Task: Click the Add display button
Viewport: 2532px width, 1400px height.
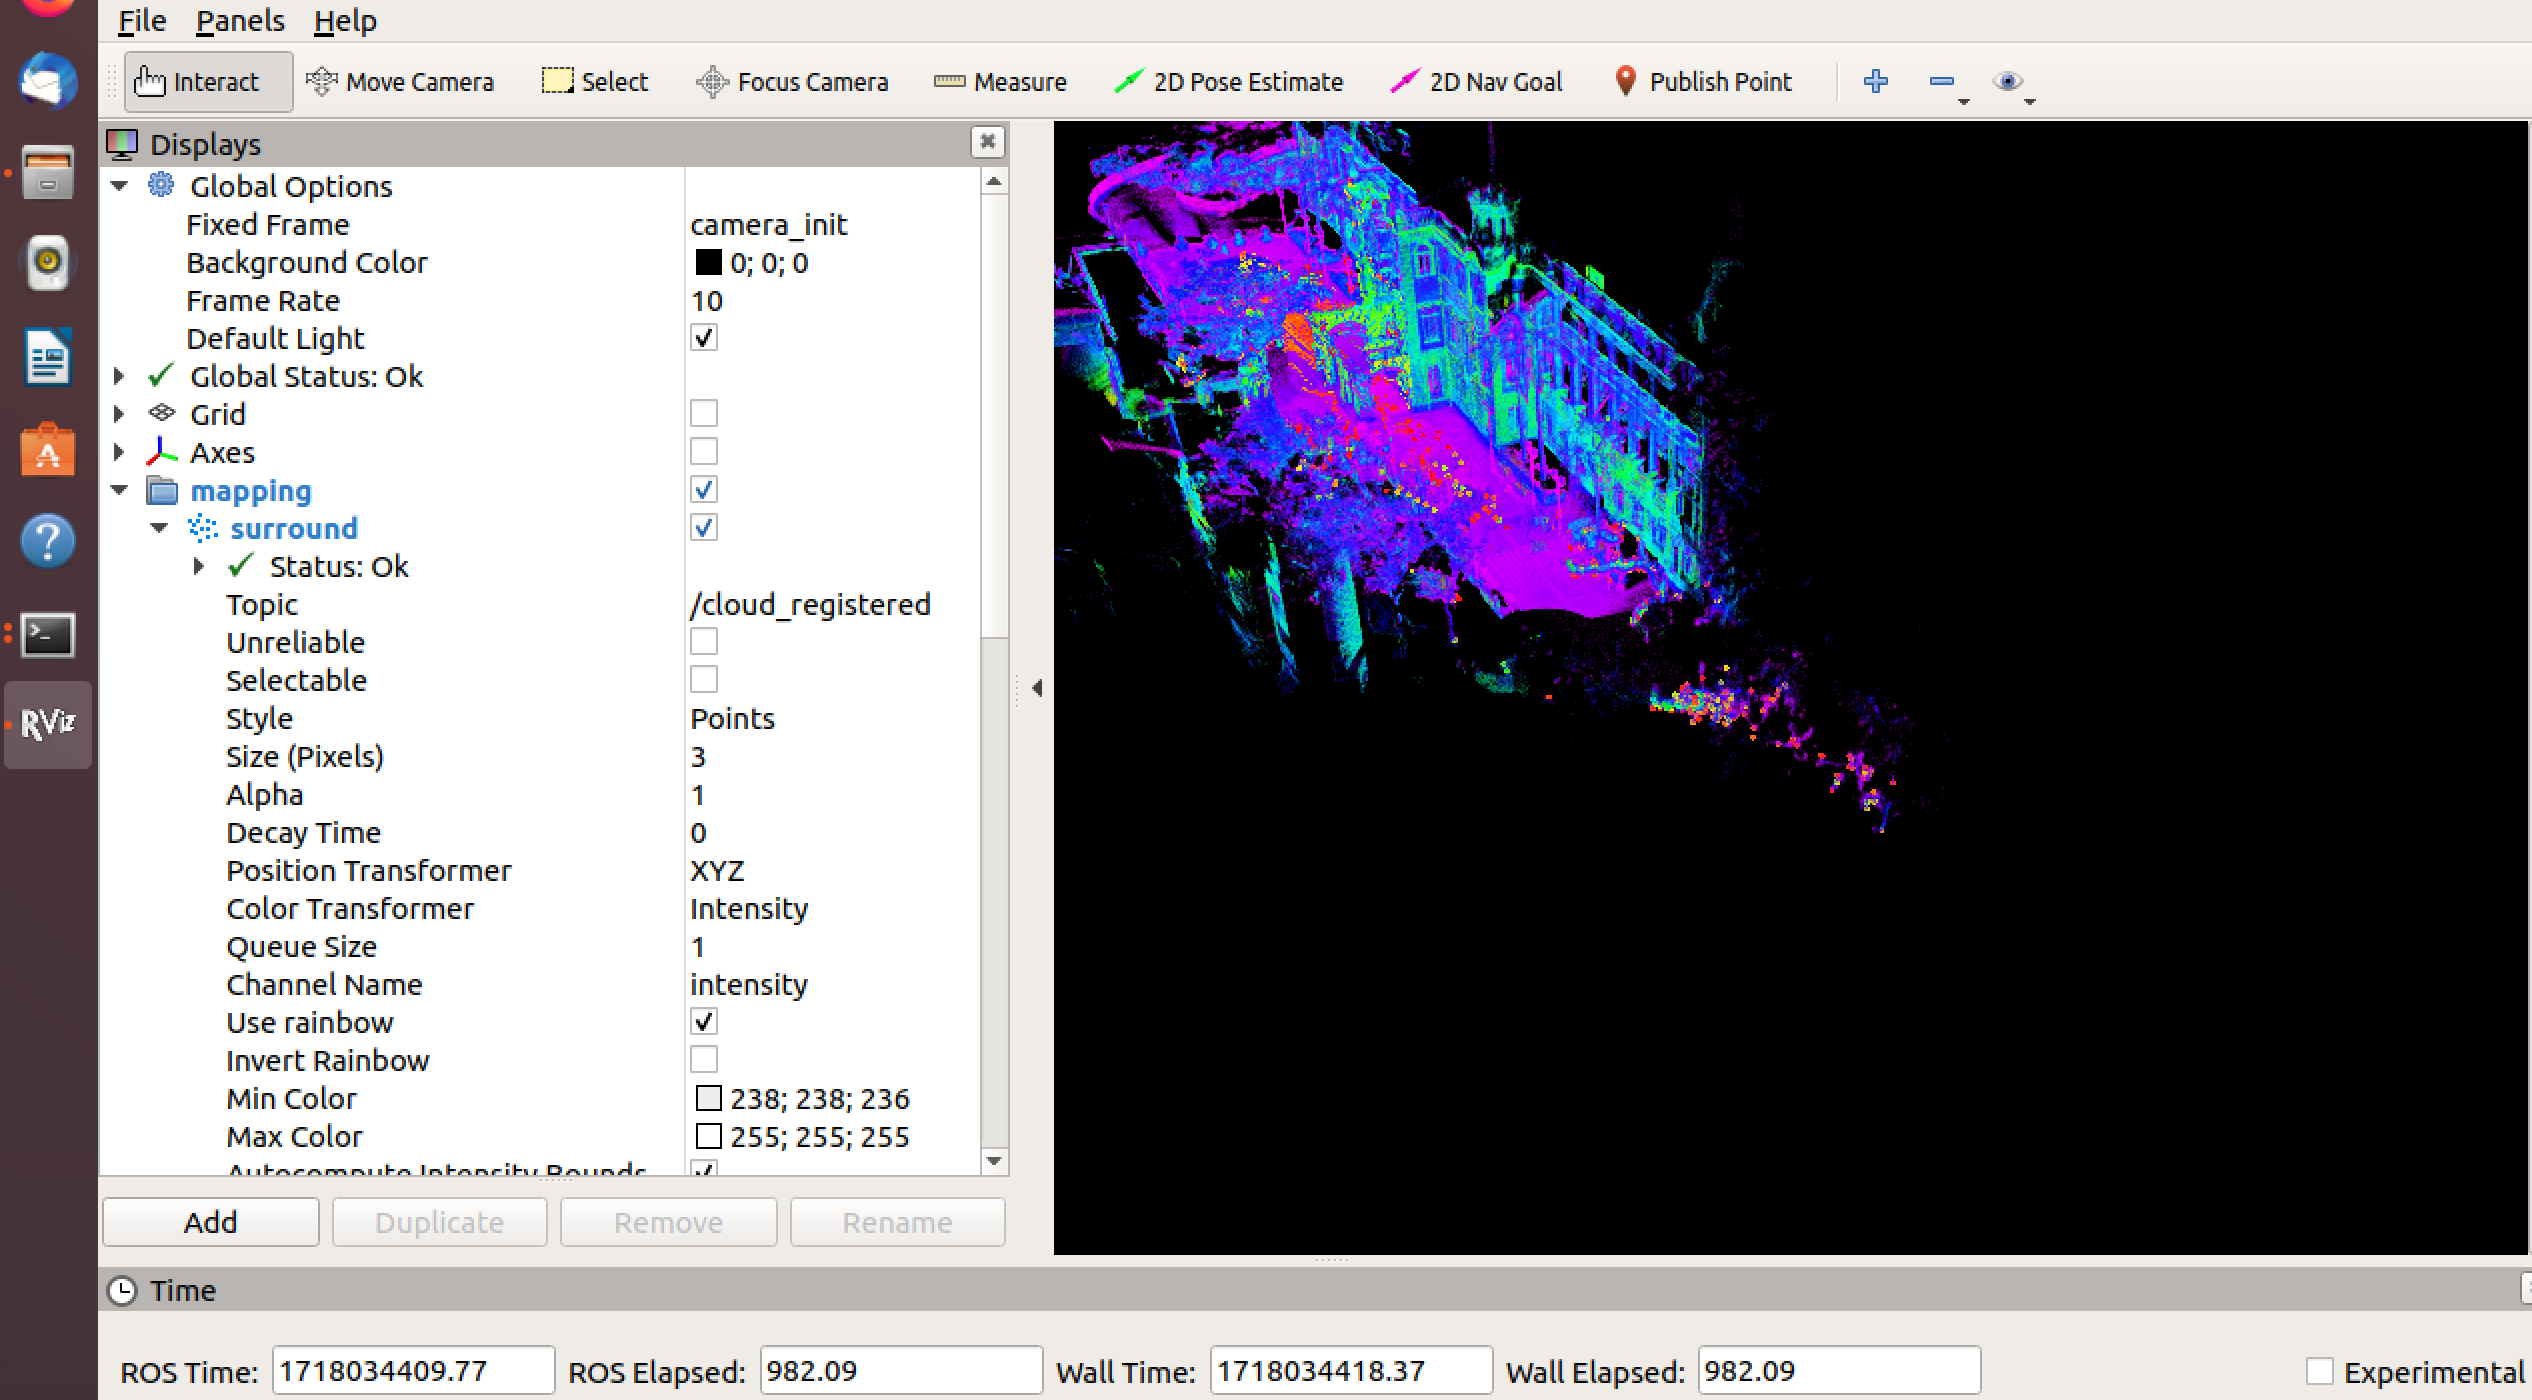Action: coord(211,1222)
